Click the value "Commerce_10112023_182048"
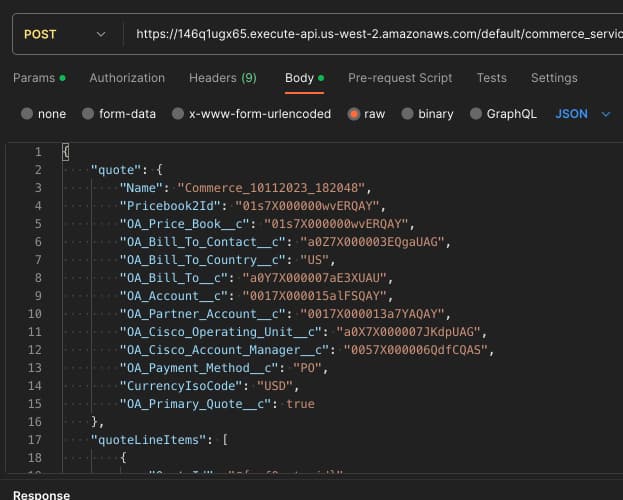This screenshot has width=623, height=500. point(271,188)
